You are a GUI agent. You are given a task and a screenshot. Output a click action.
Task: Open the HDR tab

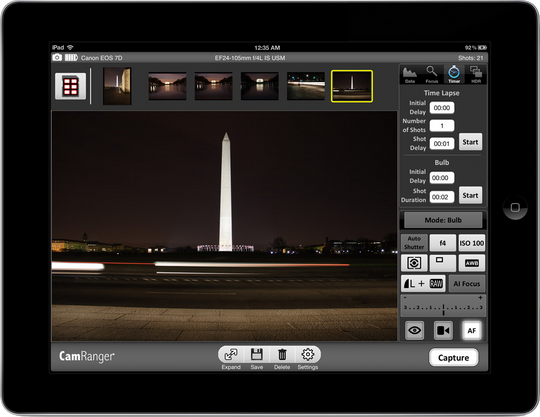pos(476,74)
